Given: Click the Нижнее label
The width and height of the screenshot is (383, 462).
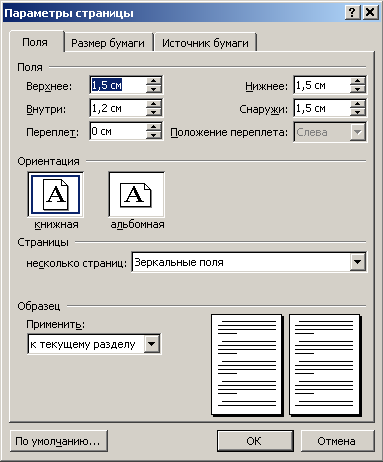Looking at the screenshot, I should pos(266,86).
